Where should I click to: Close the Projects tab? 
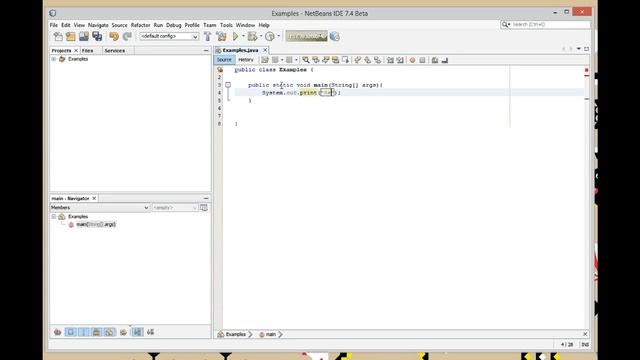tap(76, 51)
